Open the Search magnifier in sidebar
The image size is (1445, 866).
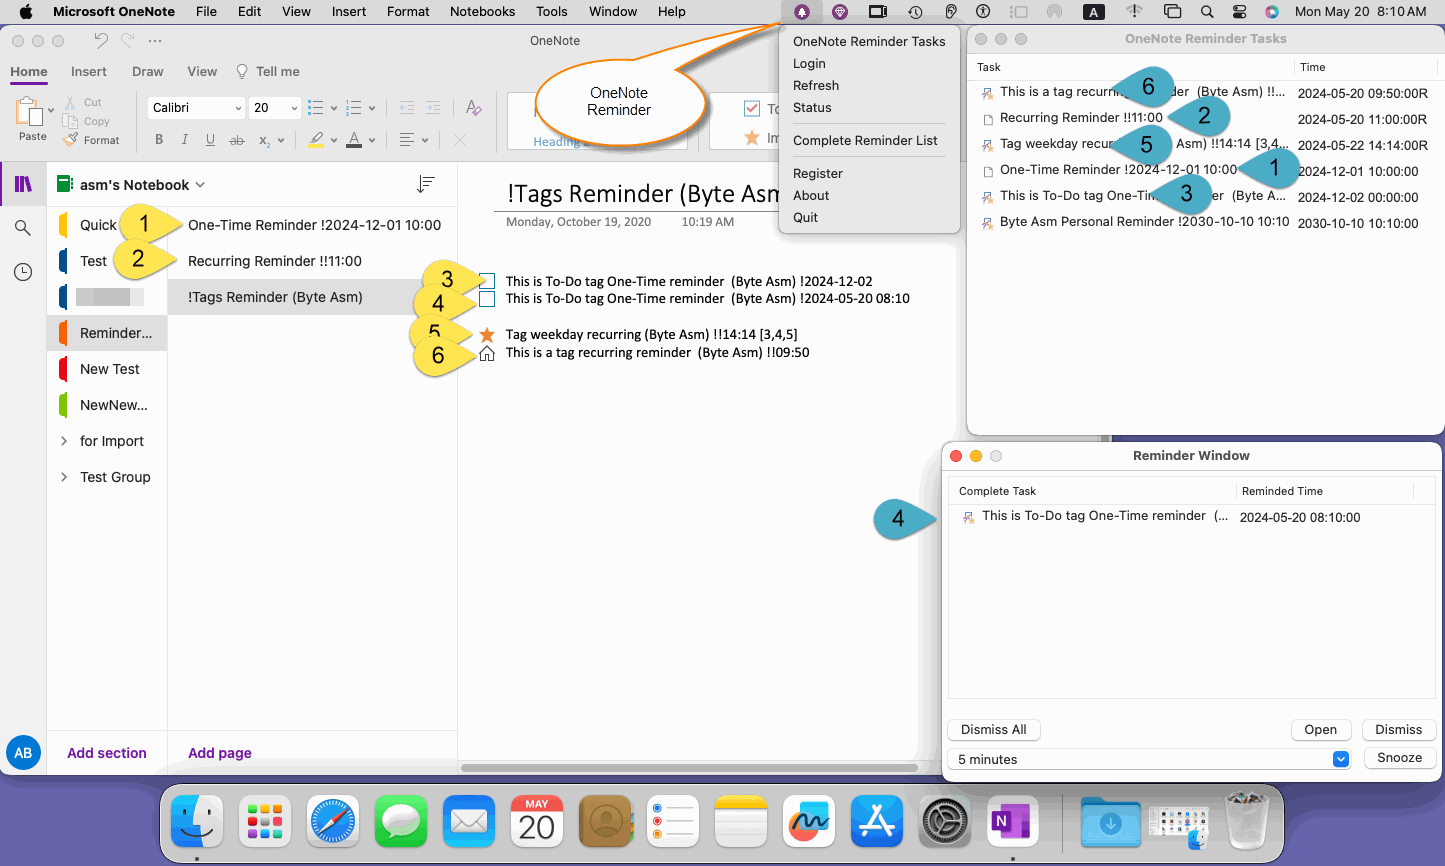point(23,228)
